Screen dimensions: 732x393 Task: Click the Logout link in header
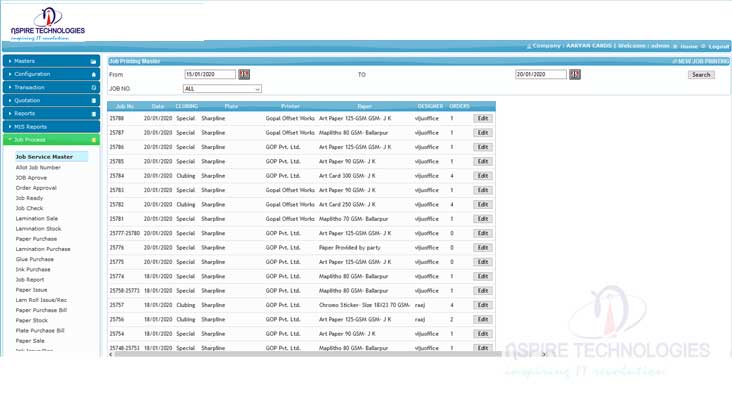click(718, 46)
